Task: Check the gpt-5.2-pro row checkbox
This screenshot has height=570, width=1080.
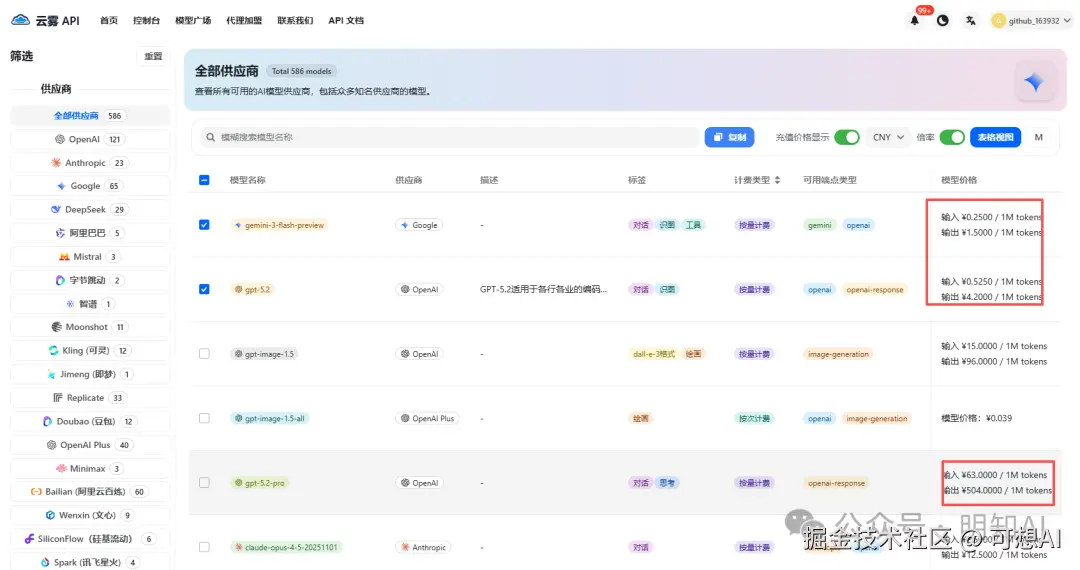Action: pos(204,483)
